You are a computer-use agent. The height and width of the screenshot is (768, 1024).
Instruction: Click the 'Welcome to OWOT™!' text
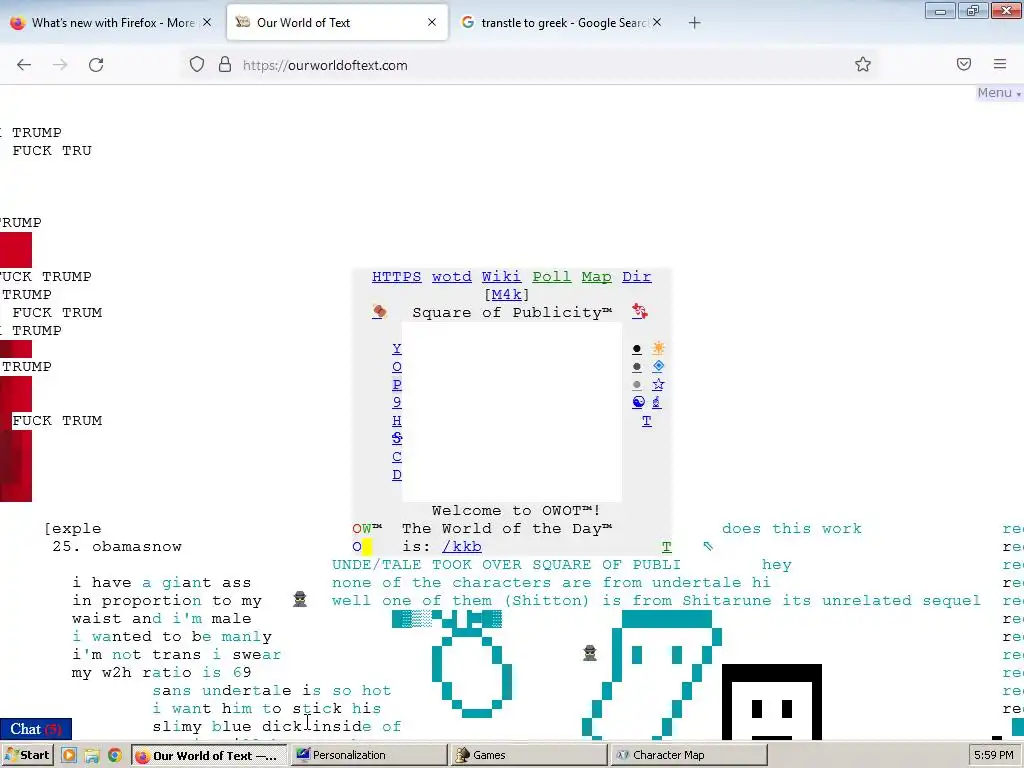tap(516, 511)
